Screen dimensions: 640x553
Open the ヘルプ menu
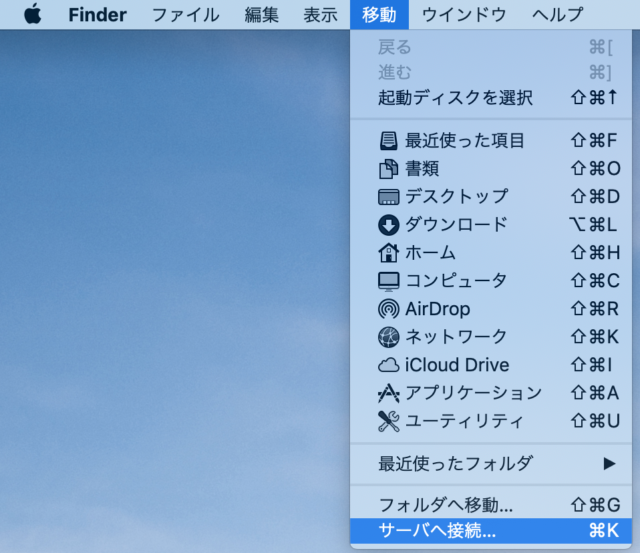[x=558, y=15]
